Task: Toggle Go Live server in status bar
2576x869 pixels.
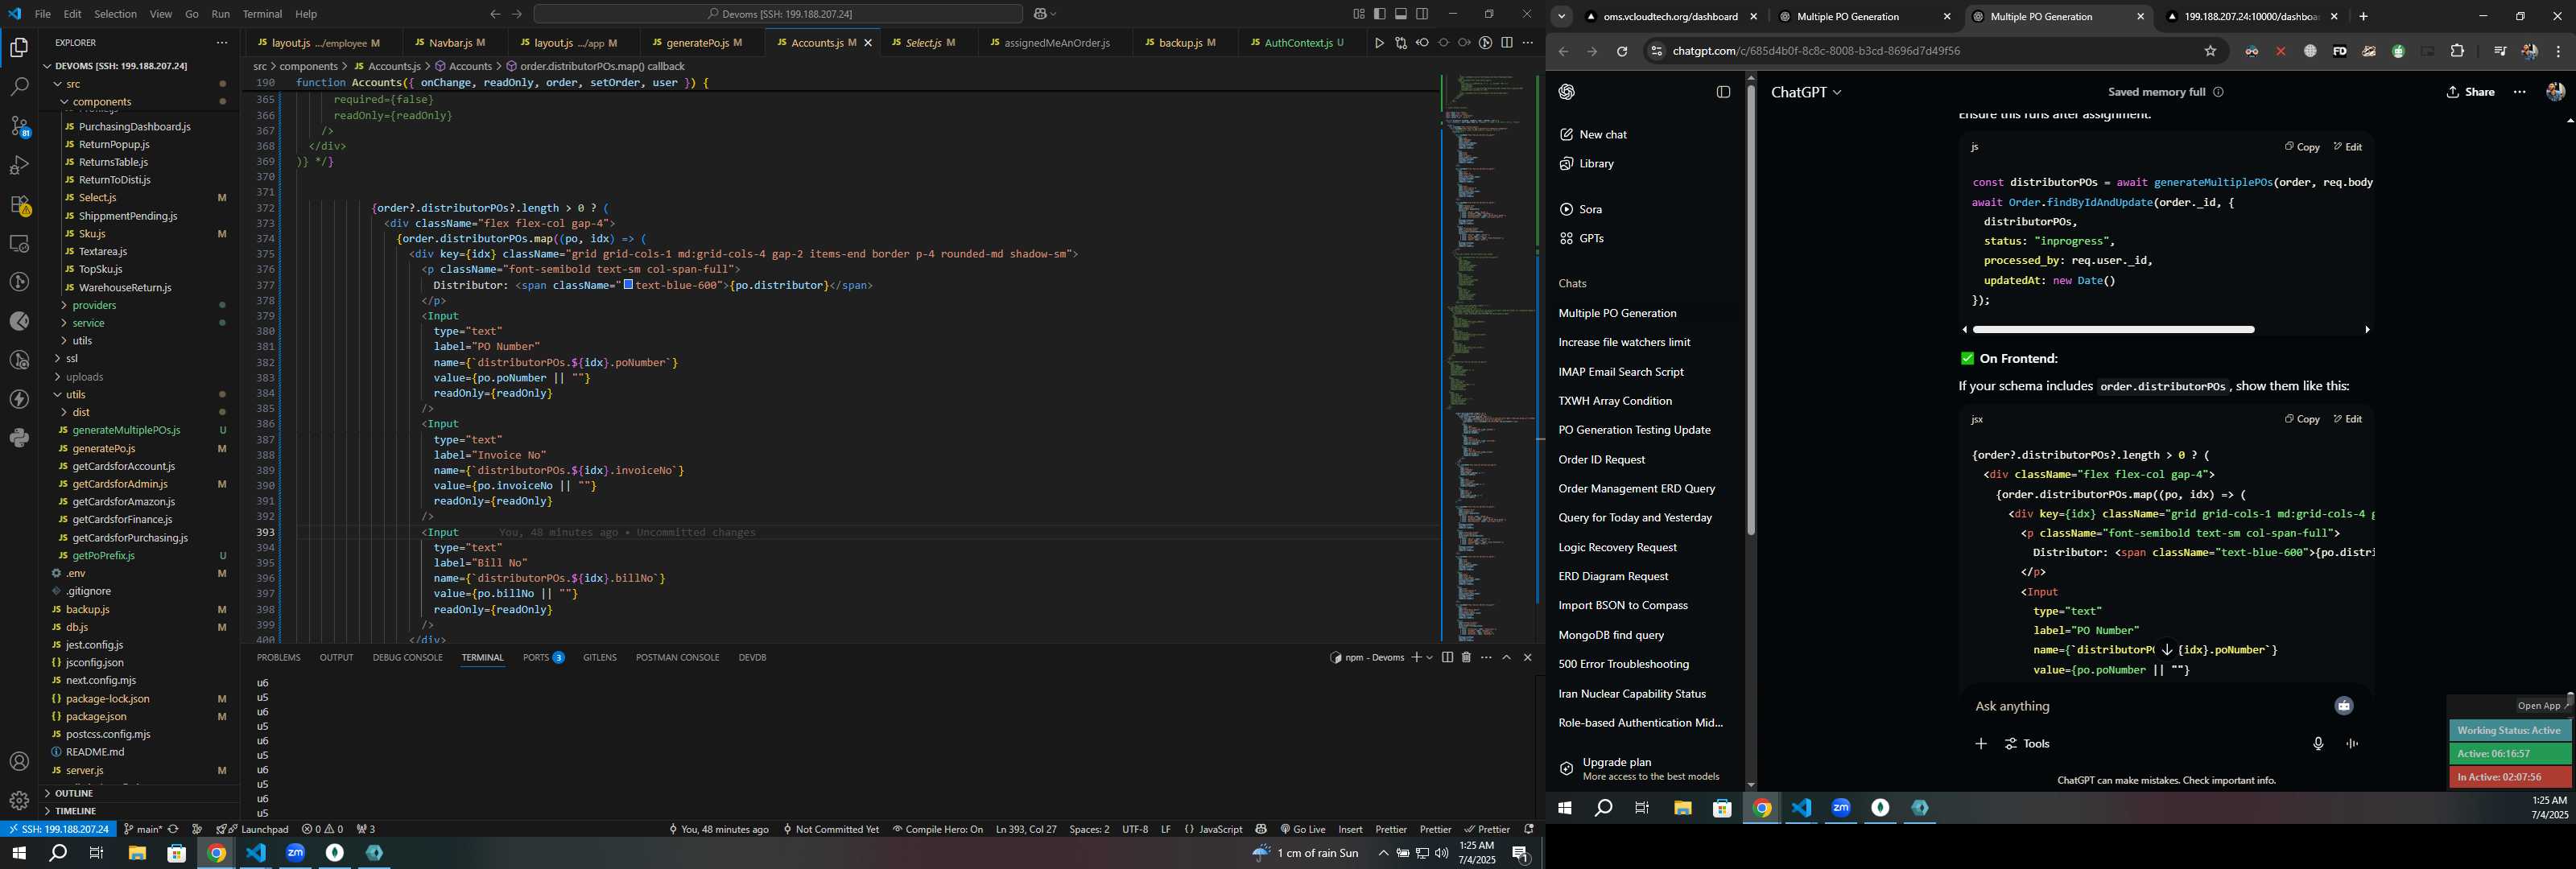Action: pos(1302,829)
